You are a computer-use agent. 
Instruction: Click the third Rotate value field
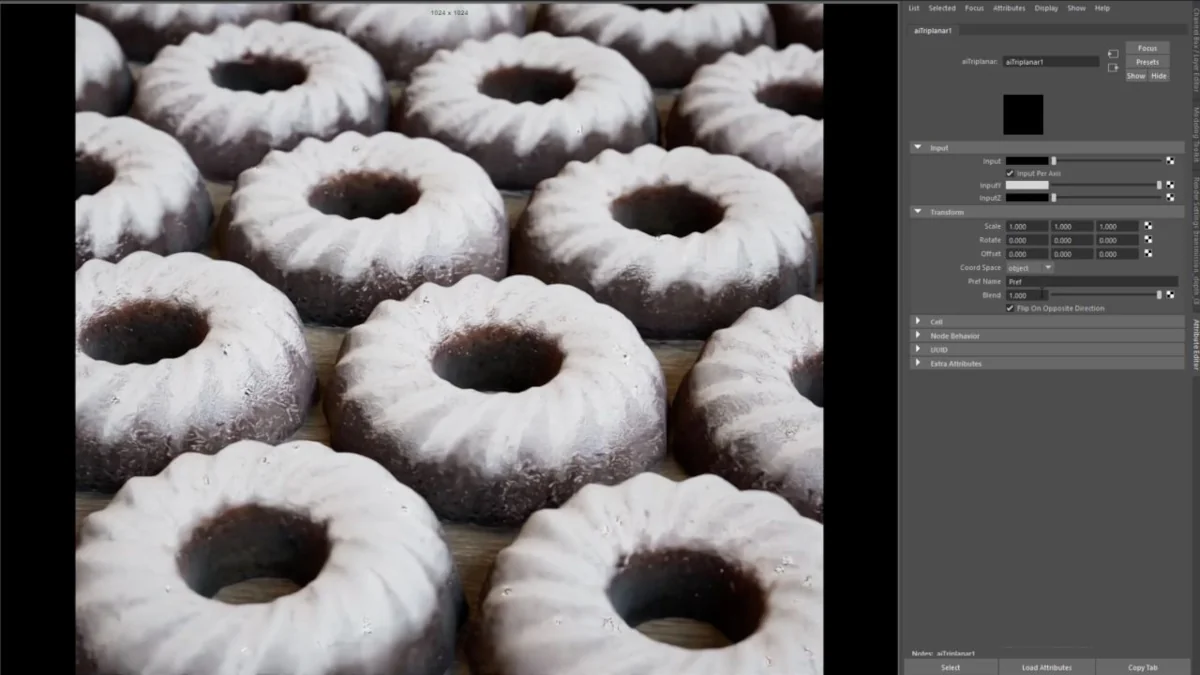[1117, 240]
